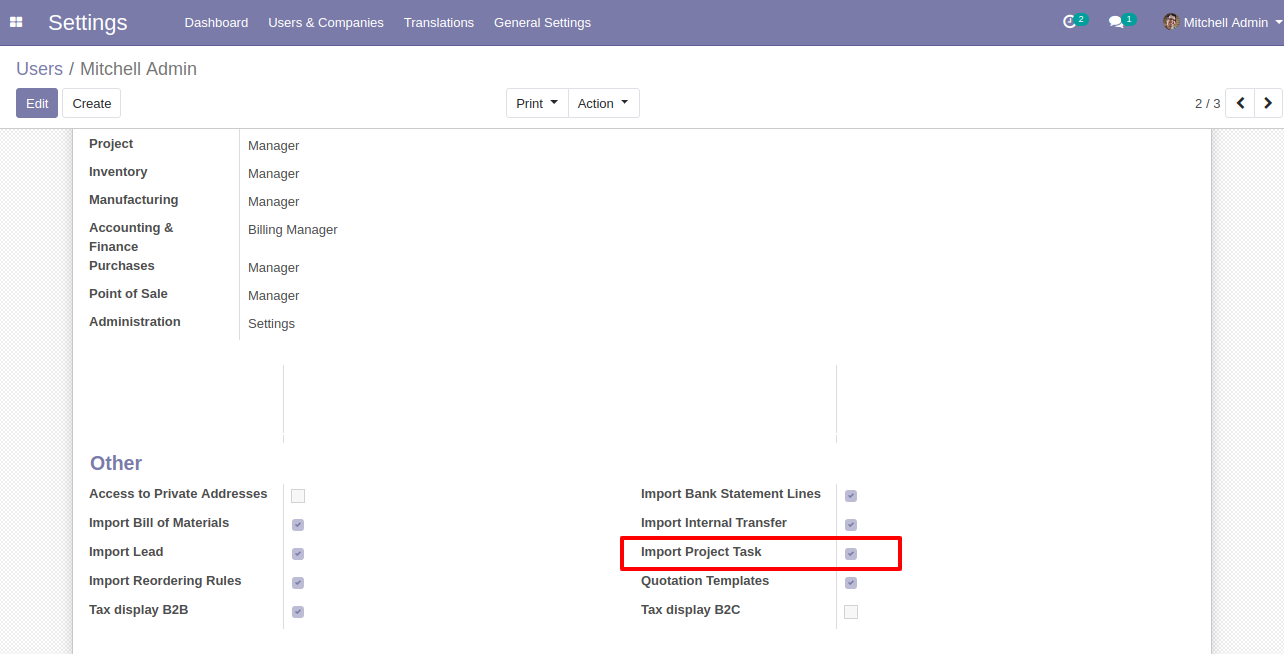Viewport: 1284px width, 654px height.
Task: Toggle the Tax display B2C checkbox
Action: pos(851,612)
